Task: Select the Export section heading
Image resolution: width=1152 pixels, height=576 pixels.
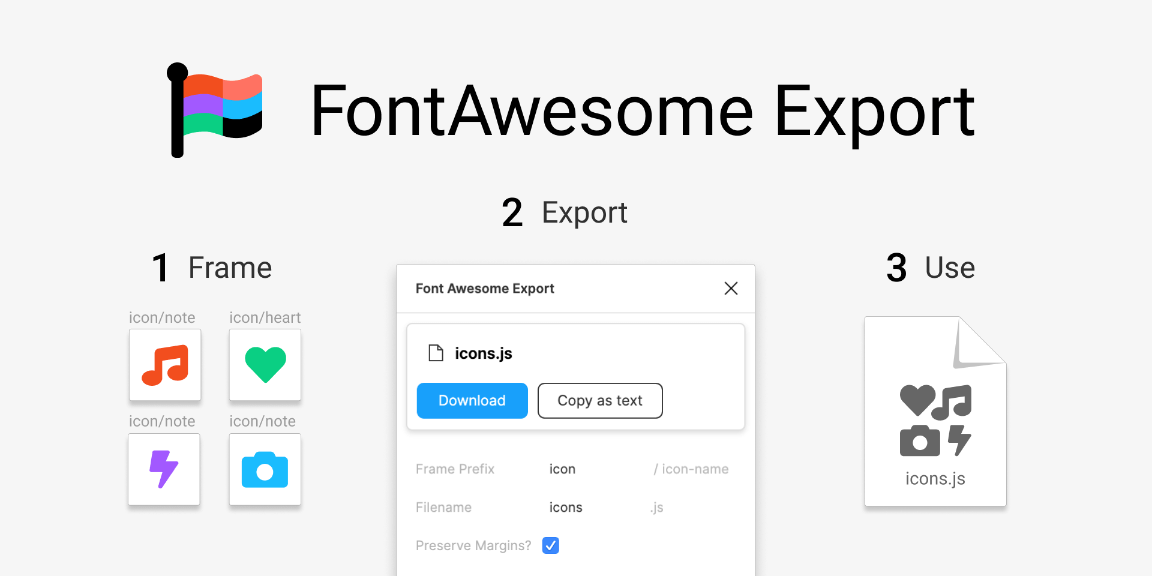Action: (x=565, y=212)
